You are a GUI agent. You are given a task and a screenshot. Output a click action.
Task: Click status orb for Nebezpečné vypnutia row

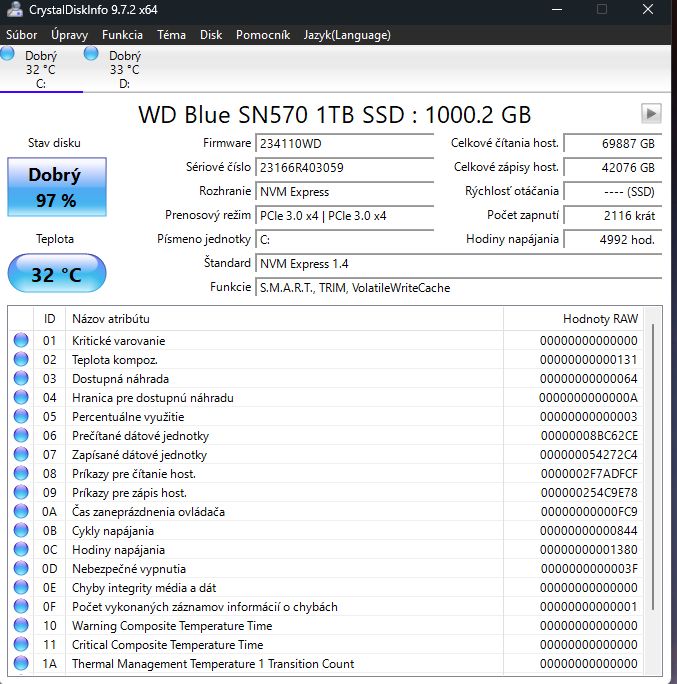click(x=21, y=568)
